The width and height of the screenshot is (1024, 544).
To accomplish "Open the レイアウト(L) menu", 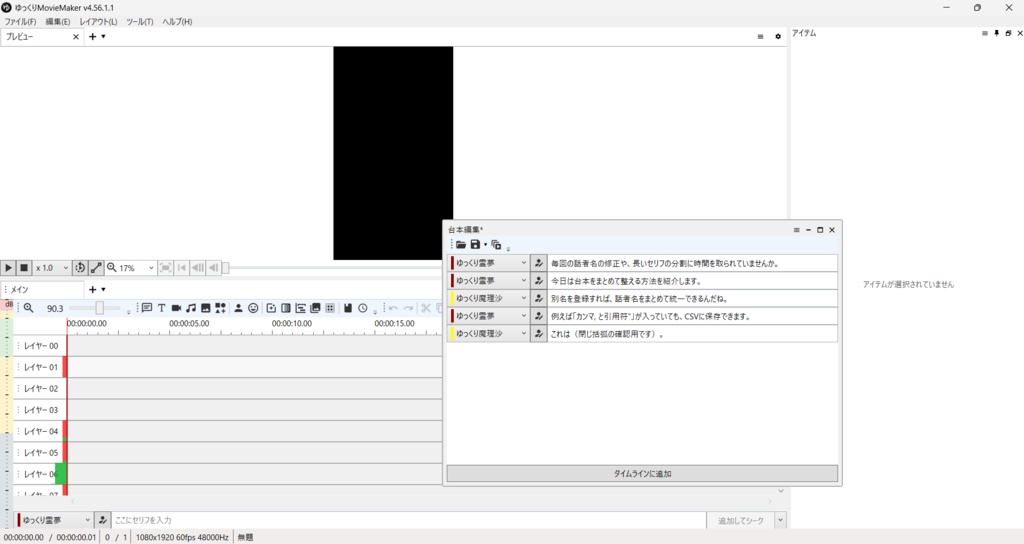I will coord(99,22).
